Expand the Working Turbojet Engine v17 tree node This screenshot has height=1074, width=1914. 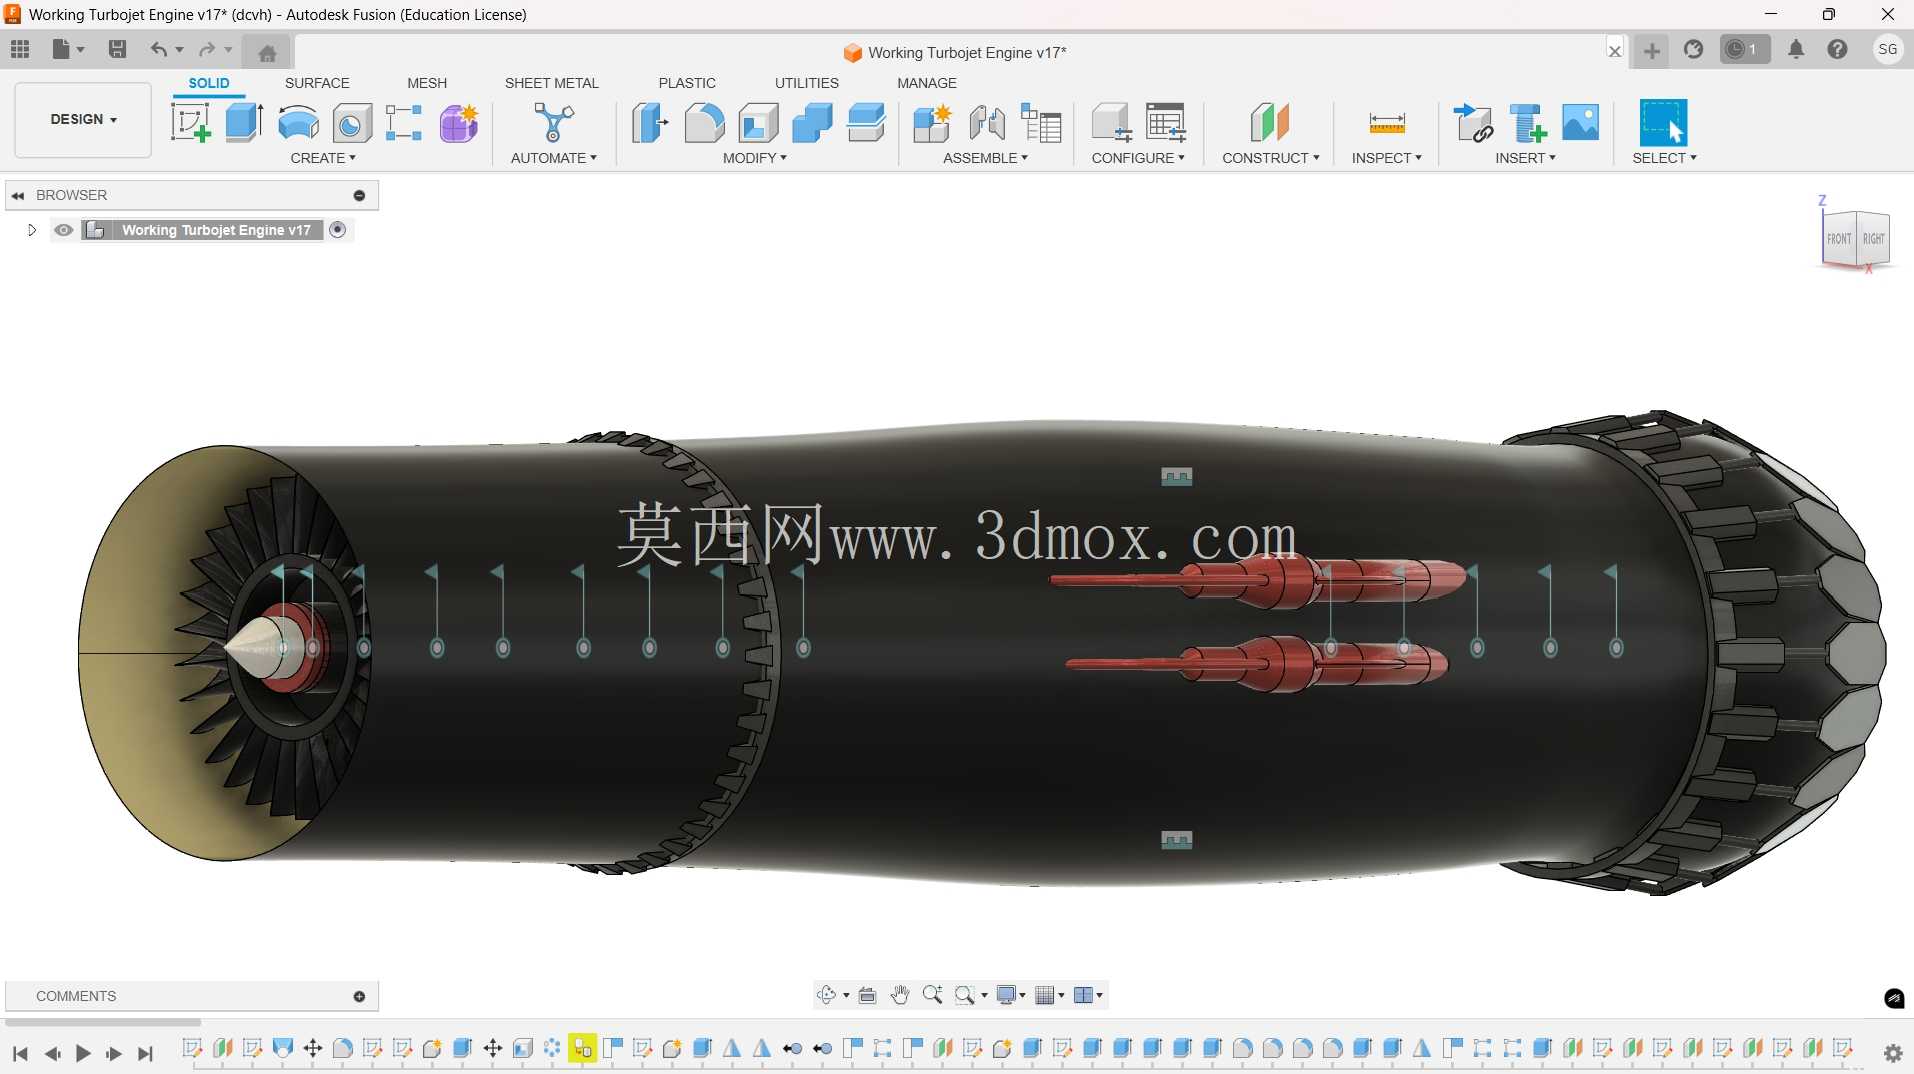[31, 230]
